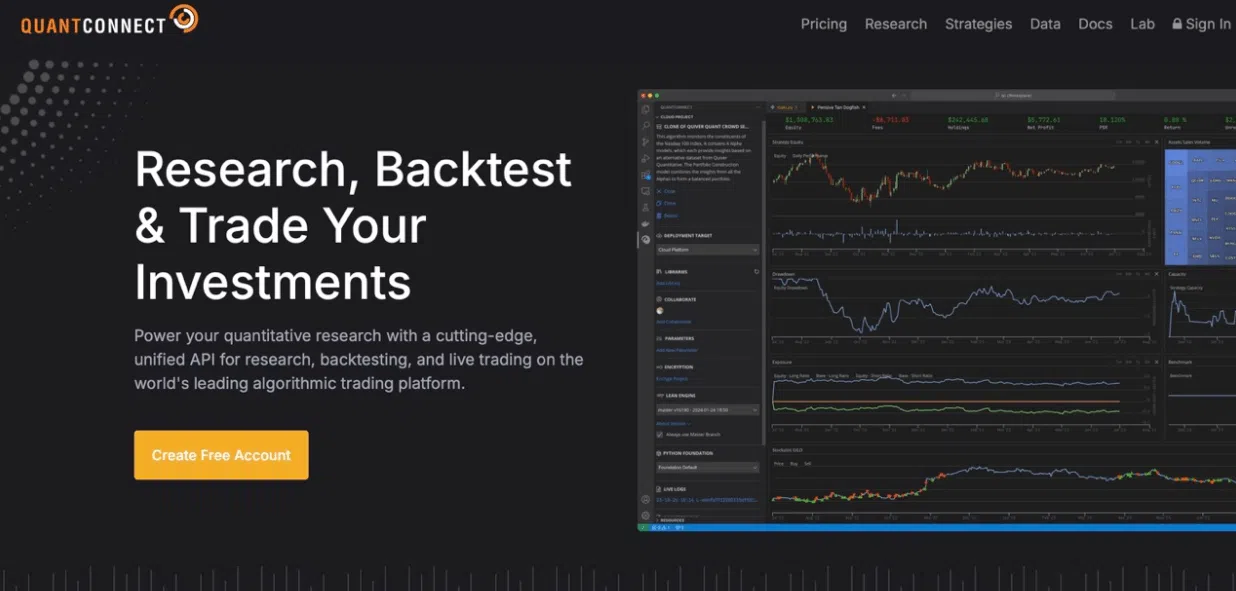The image size is (1236, 591).
Task: Enable the Always use Master Branch checkbox
Action: [x=659, y=434]
